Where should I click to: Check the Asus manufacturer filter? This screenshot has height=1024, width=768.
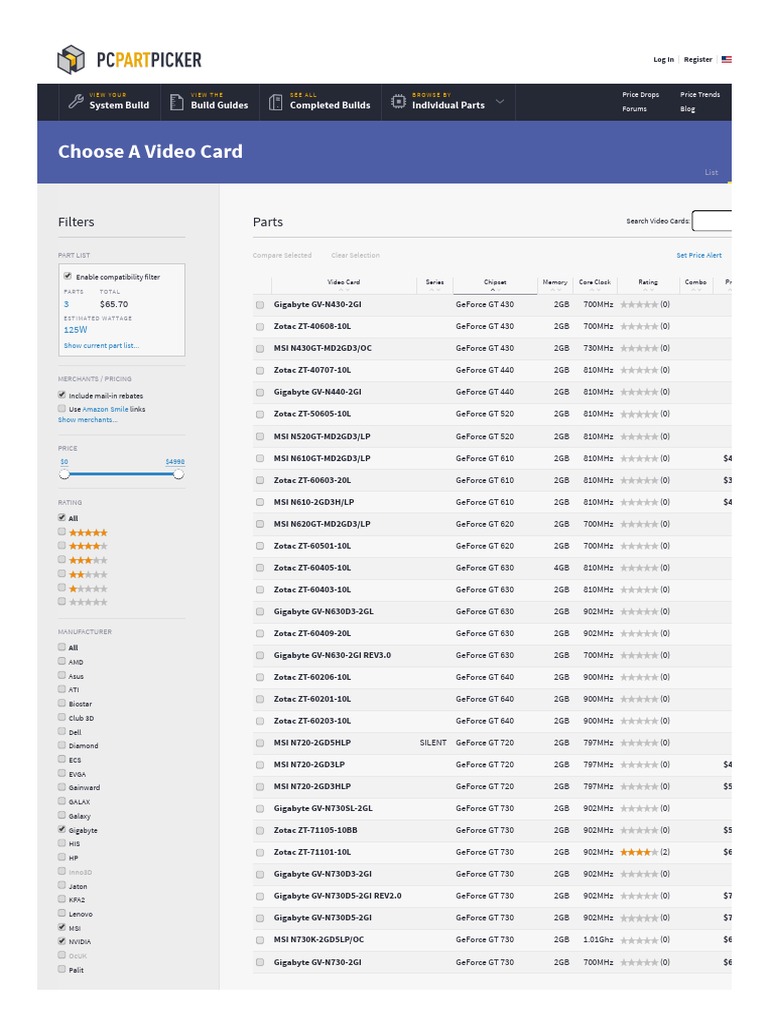[61, 675]
